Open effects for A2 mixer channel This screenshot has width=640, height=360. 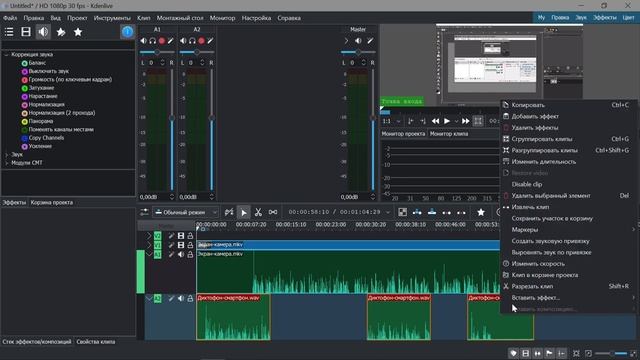click(210, 41)
